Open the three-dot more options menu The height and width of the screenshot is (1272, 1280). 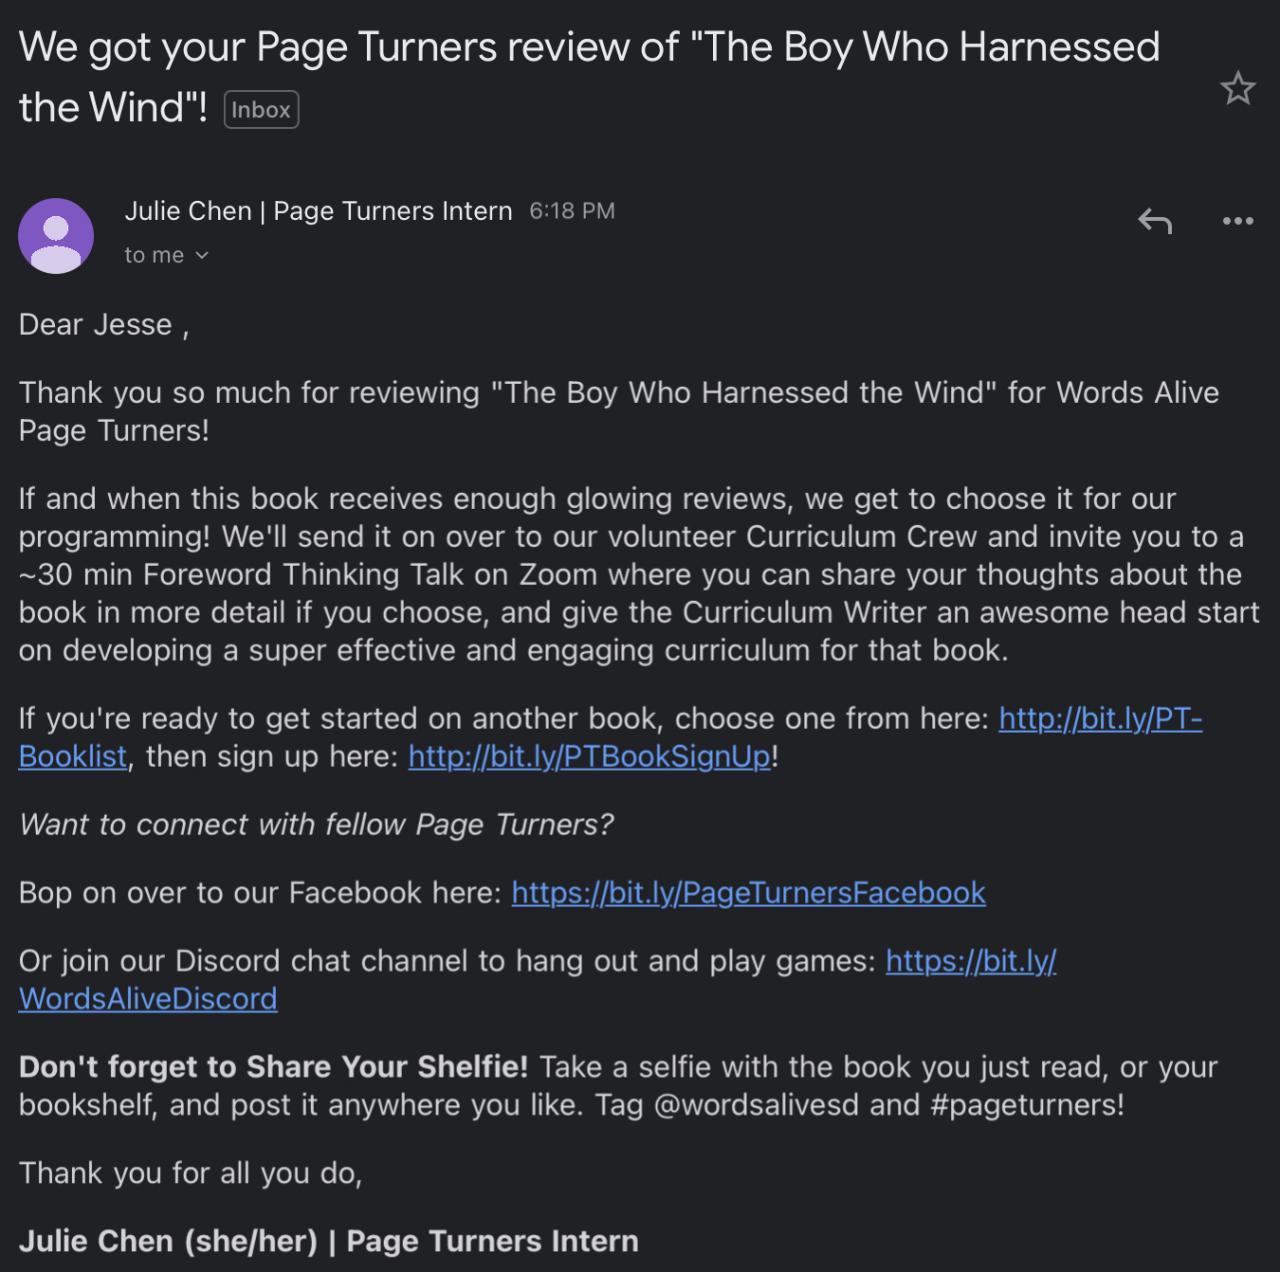1238,221
